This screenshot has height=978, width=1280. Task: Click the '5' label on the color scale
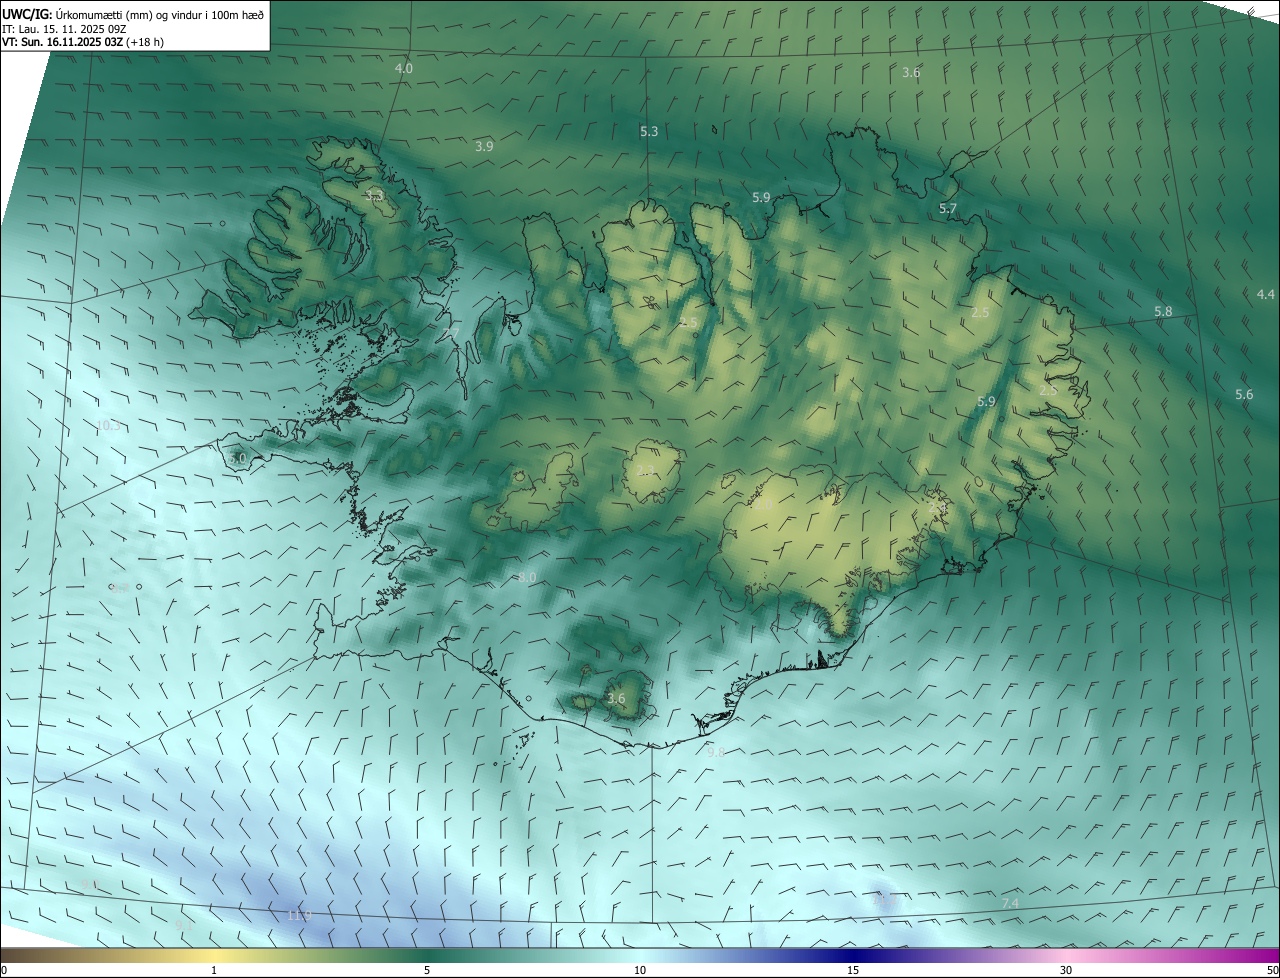coord(427,970)
